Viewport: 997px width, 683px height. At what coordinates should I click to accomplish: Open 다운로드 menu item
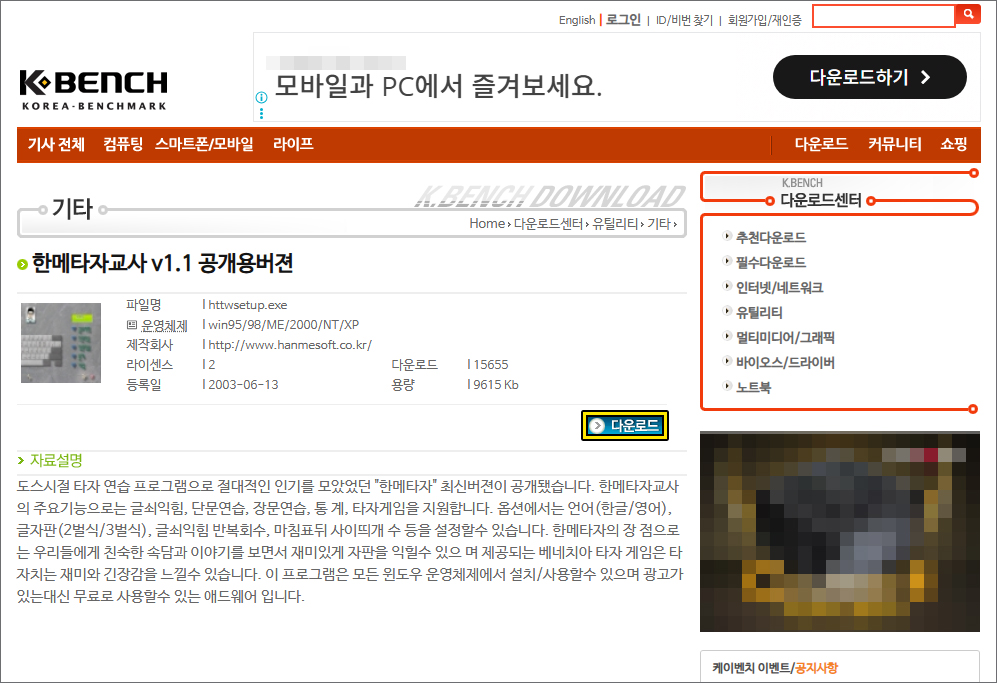click(x=821, y=144)
